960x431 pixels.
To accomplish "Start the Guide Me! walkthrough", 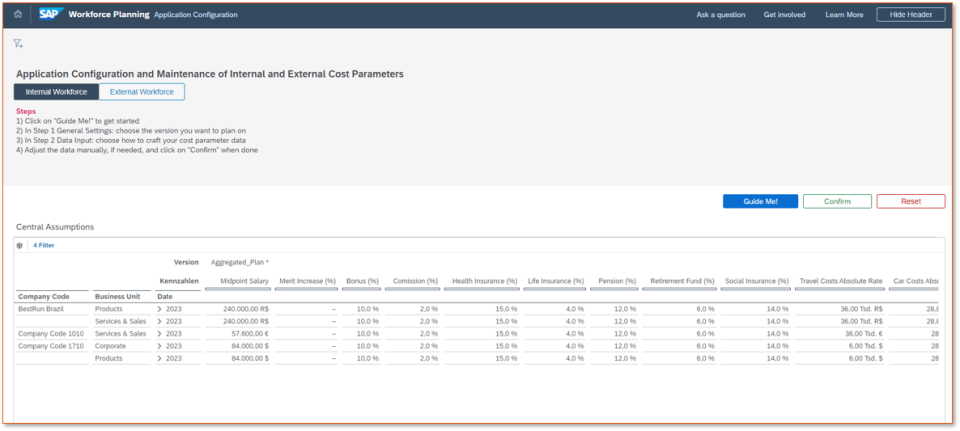I will (x=760, y=201).
